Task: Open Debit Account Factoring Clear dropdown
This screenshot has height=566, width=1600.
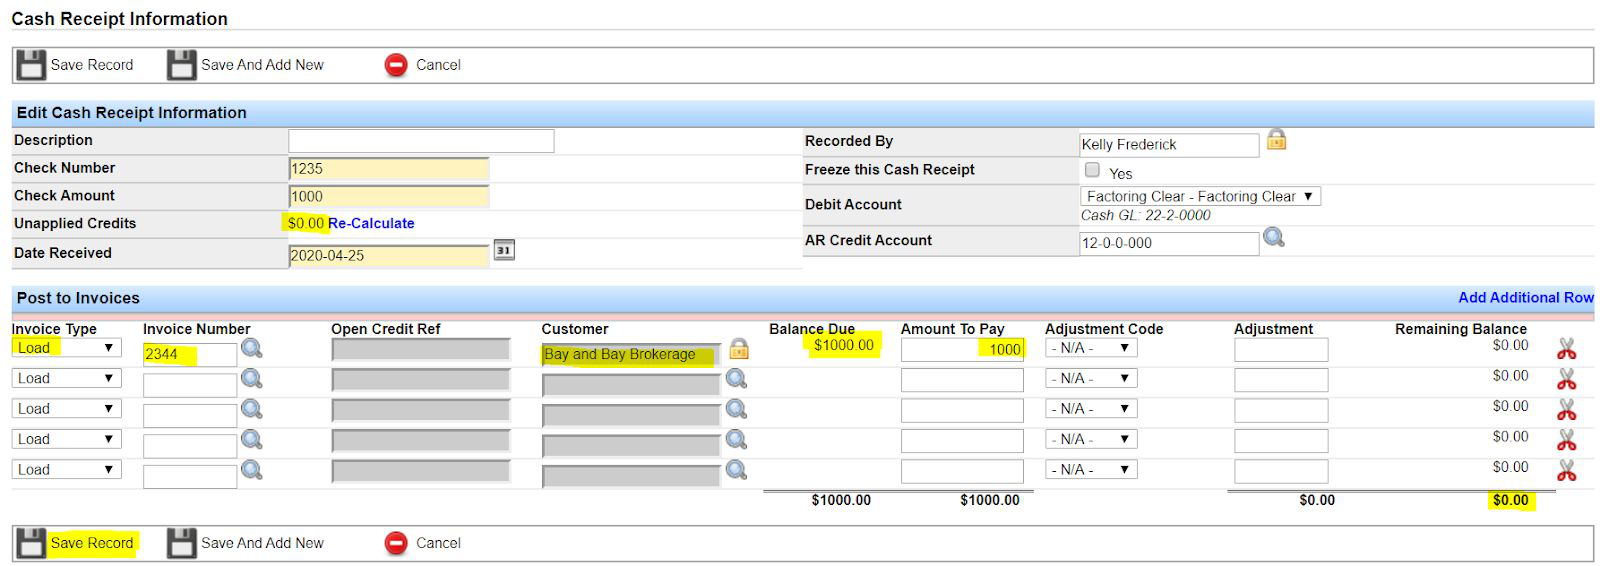Action: [1200, 196]
